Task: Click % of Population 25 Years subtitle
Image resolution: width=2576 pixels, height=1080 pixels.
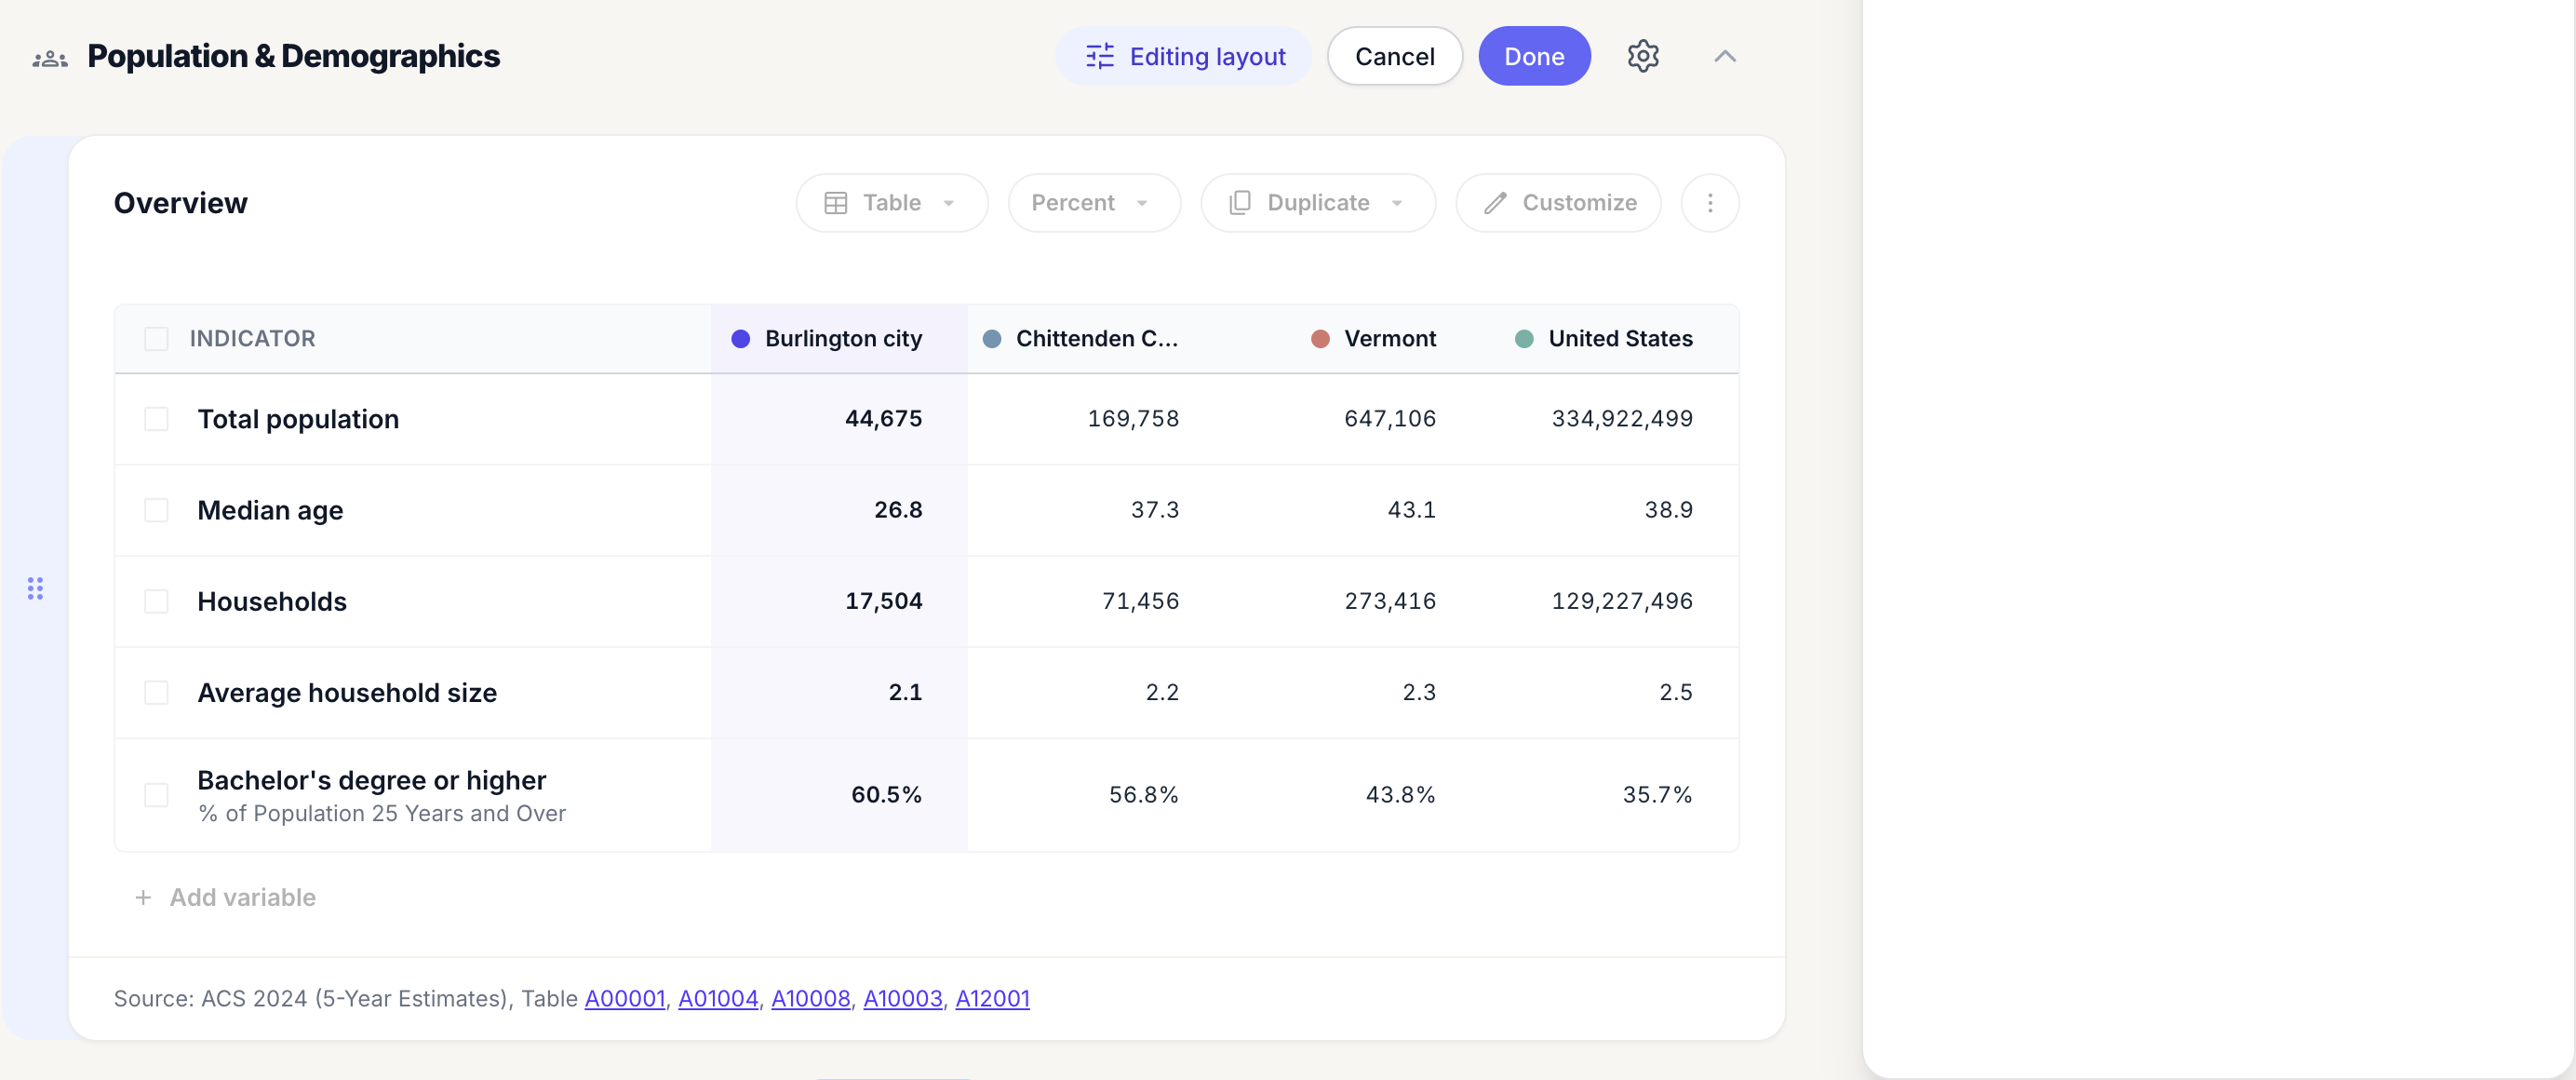Action: [381, 814]
